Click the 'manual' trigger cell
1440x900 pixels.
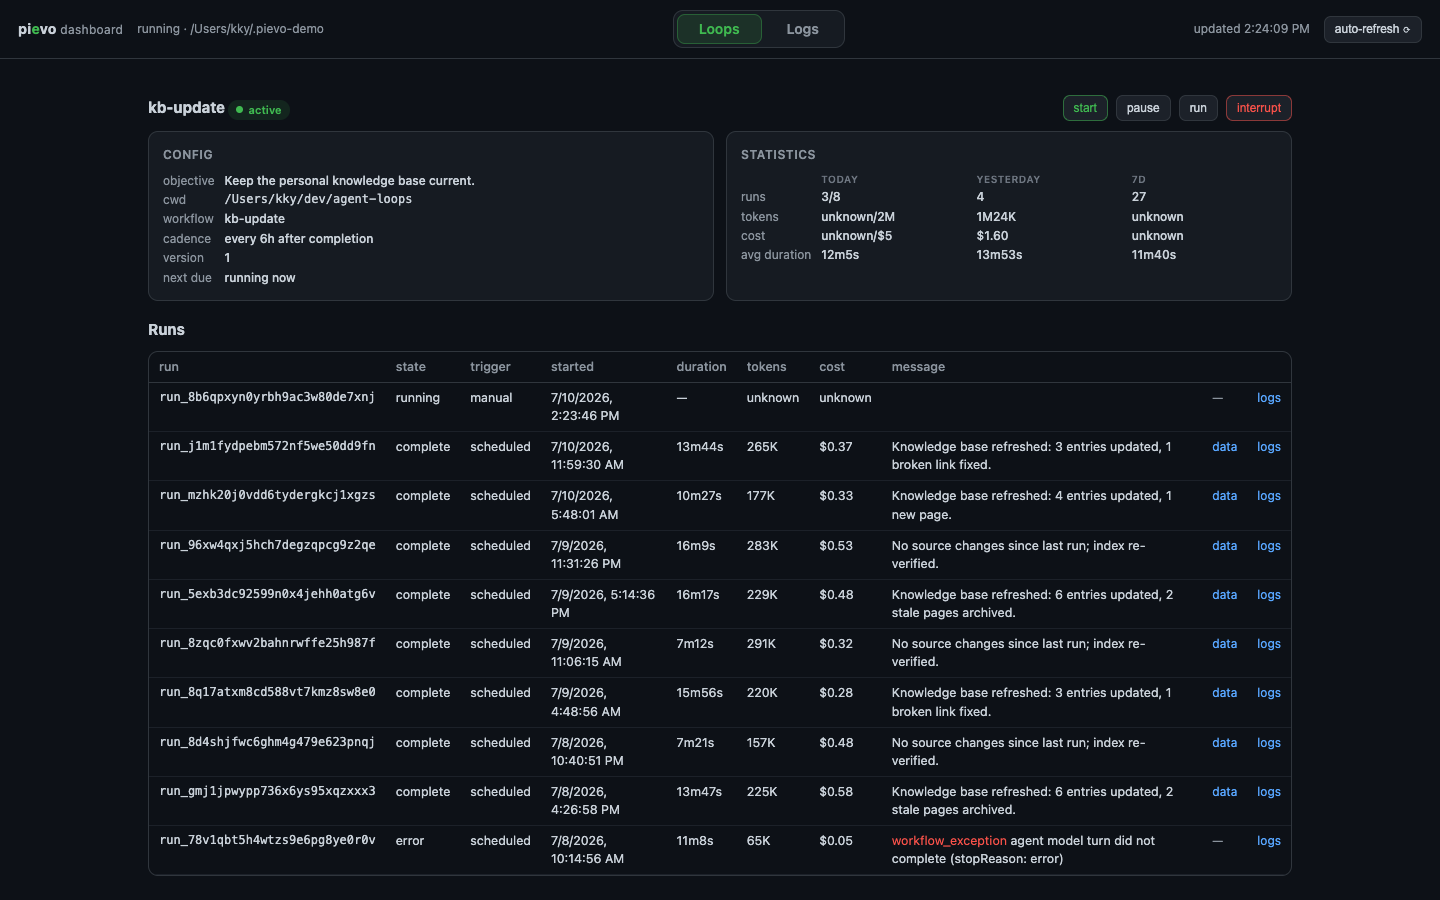click(491, 398)
